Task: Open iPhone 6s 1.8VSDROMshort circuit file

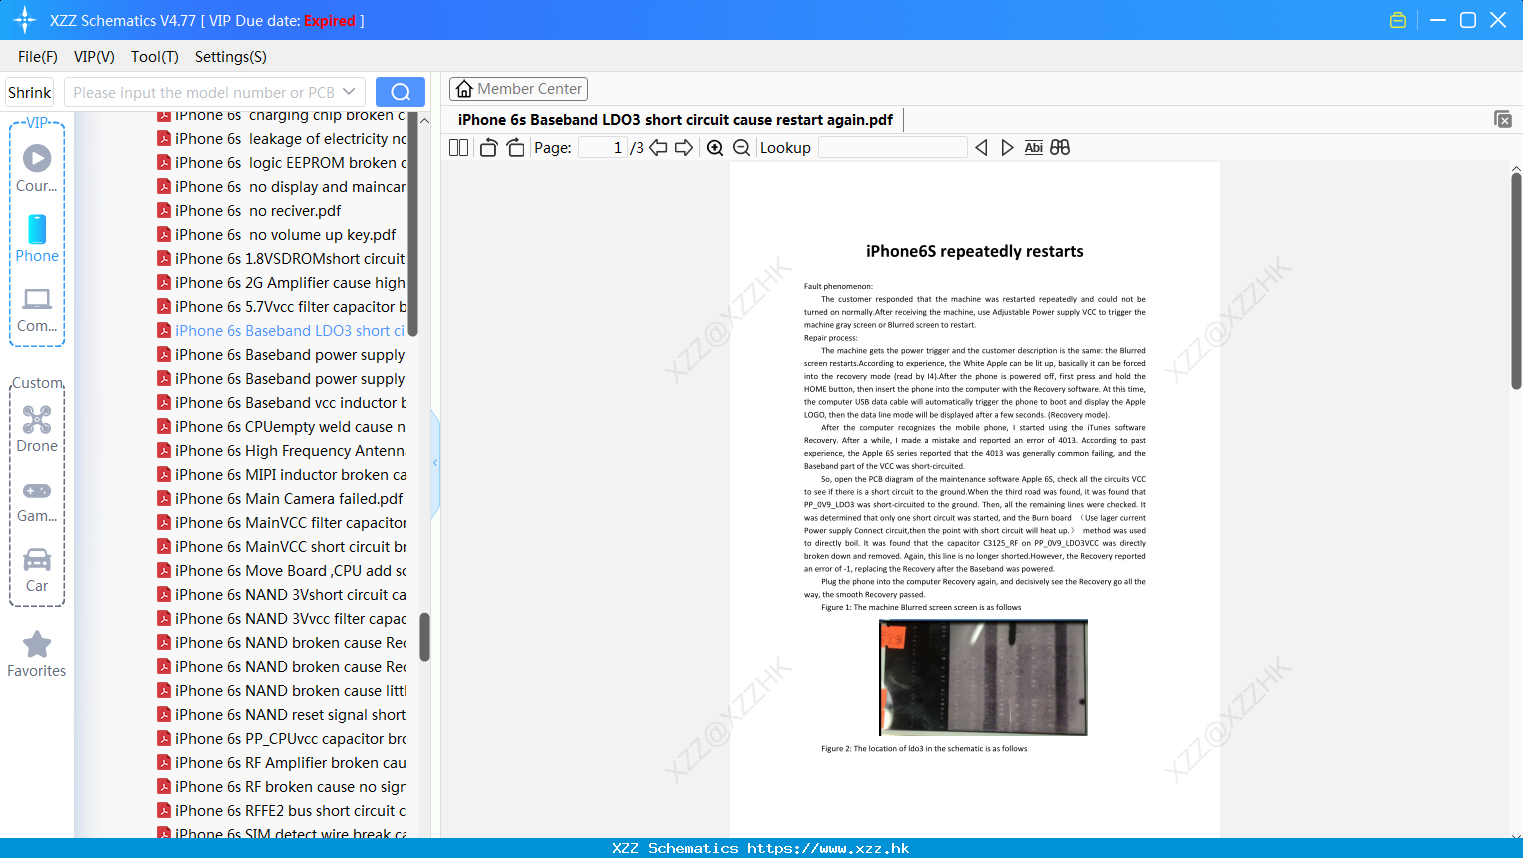Action: click(281, 259)
